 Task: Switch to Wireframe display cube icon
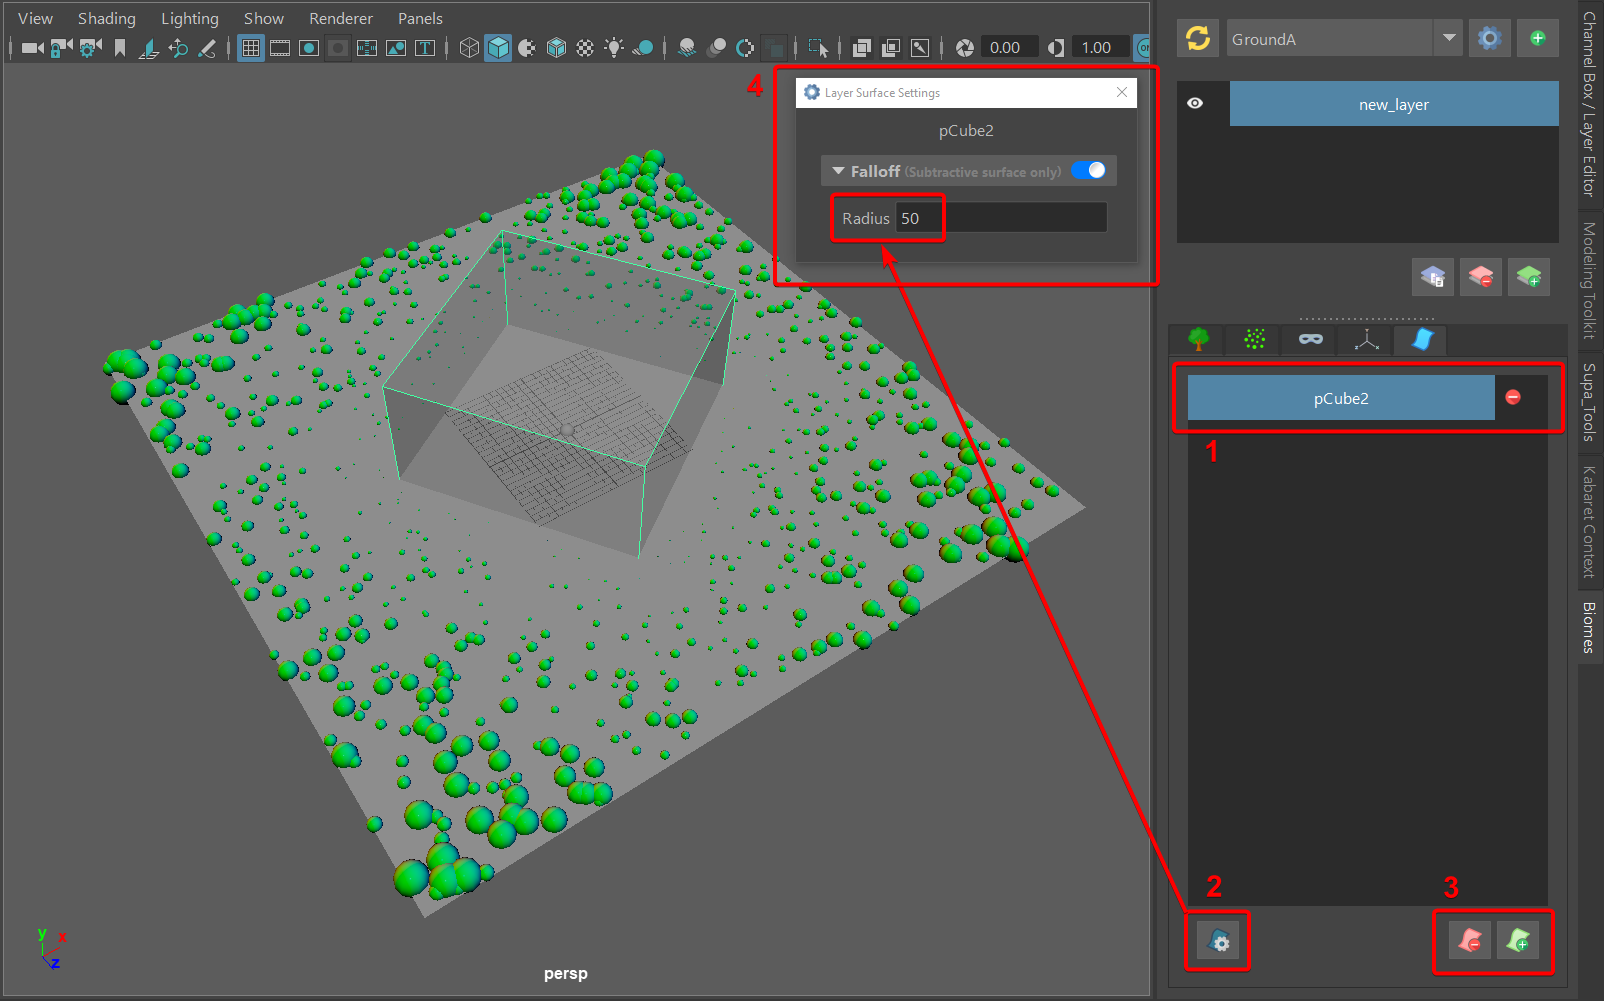(x=469, y=47)
